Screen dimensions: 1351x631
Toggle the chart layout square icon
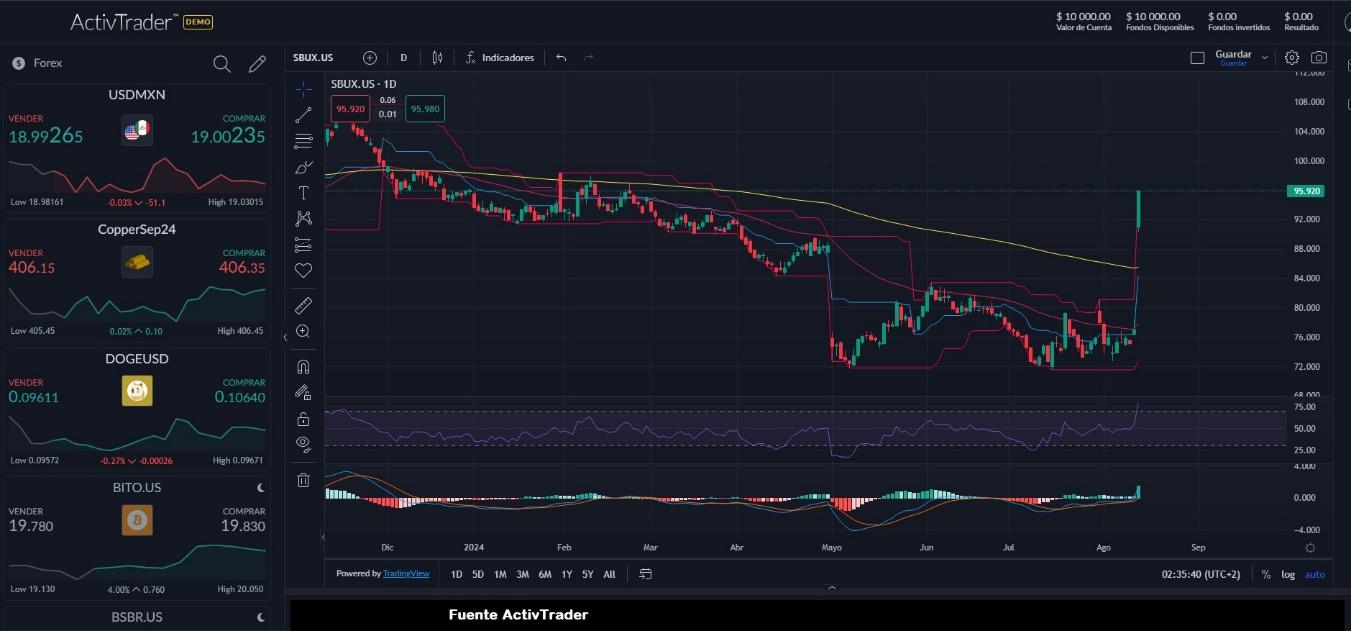[x=1197, y=58]
